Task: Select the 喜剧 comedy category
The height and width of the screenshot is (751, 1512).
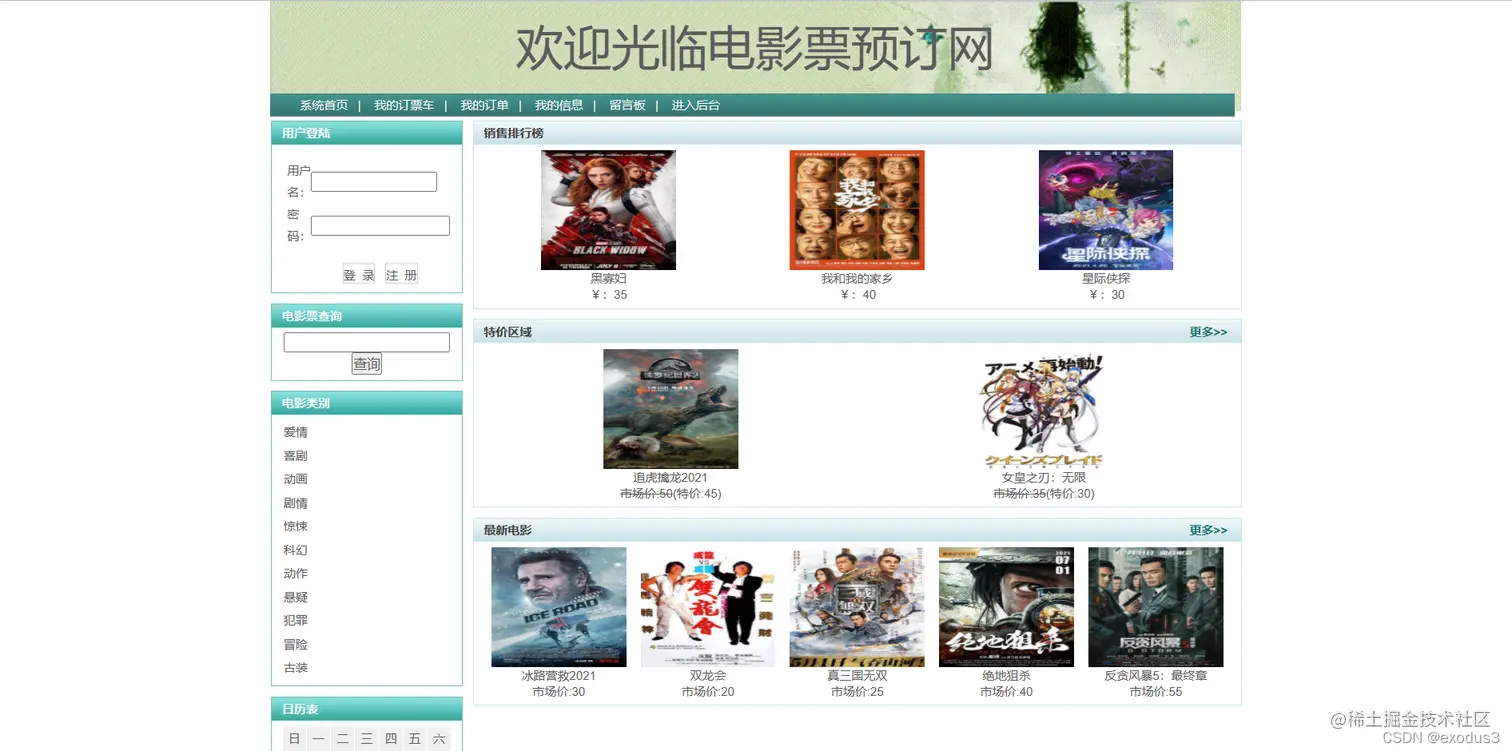Action: [x=296, y=455]
